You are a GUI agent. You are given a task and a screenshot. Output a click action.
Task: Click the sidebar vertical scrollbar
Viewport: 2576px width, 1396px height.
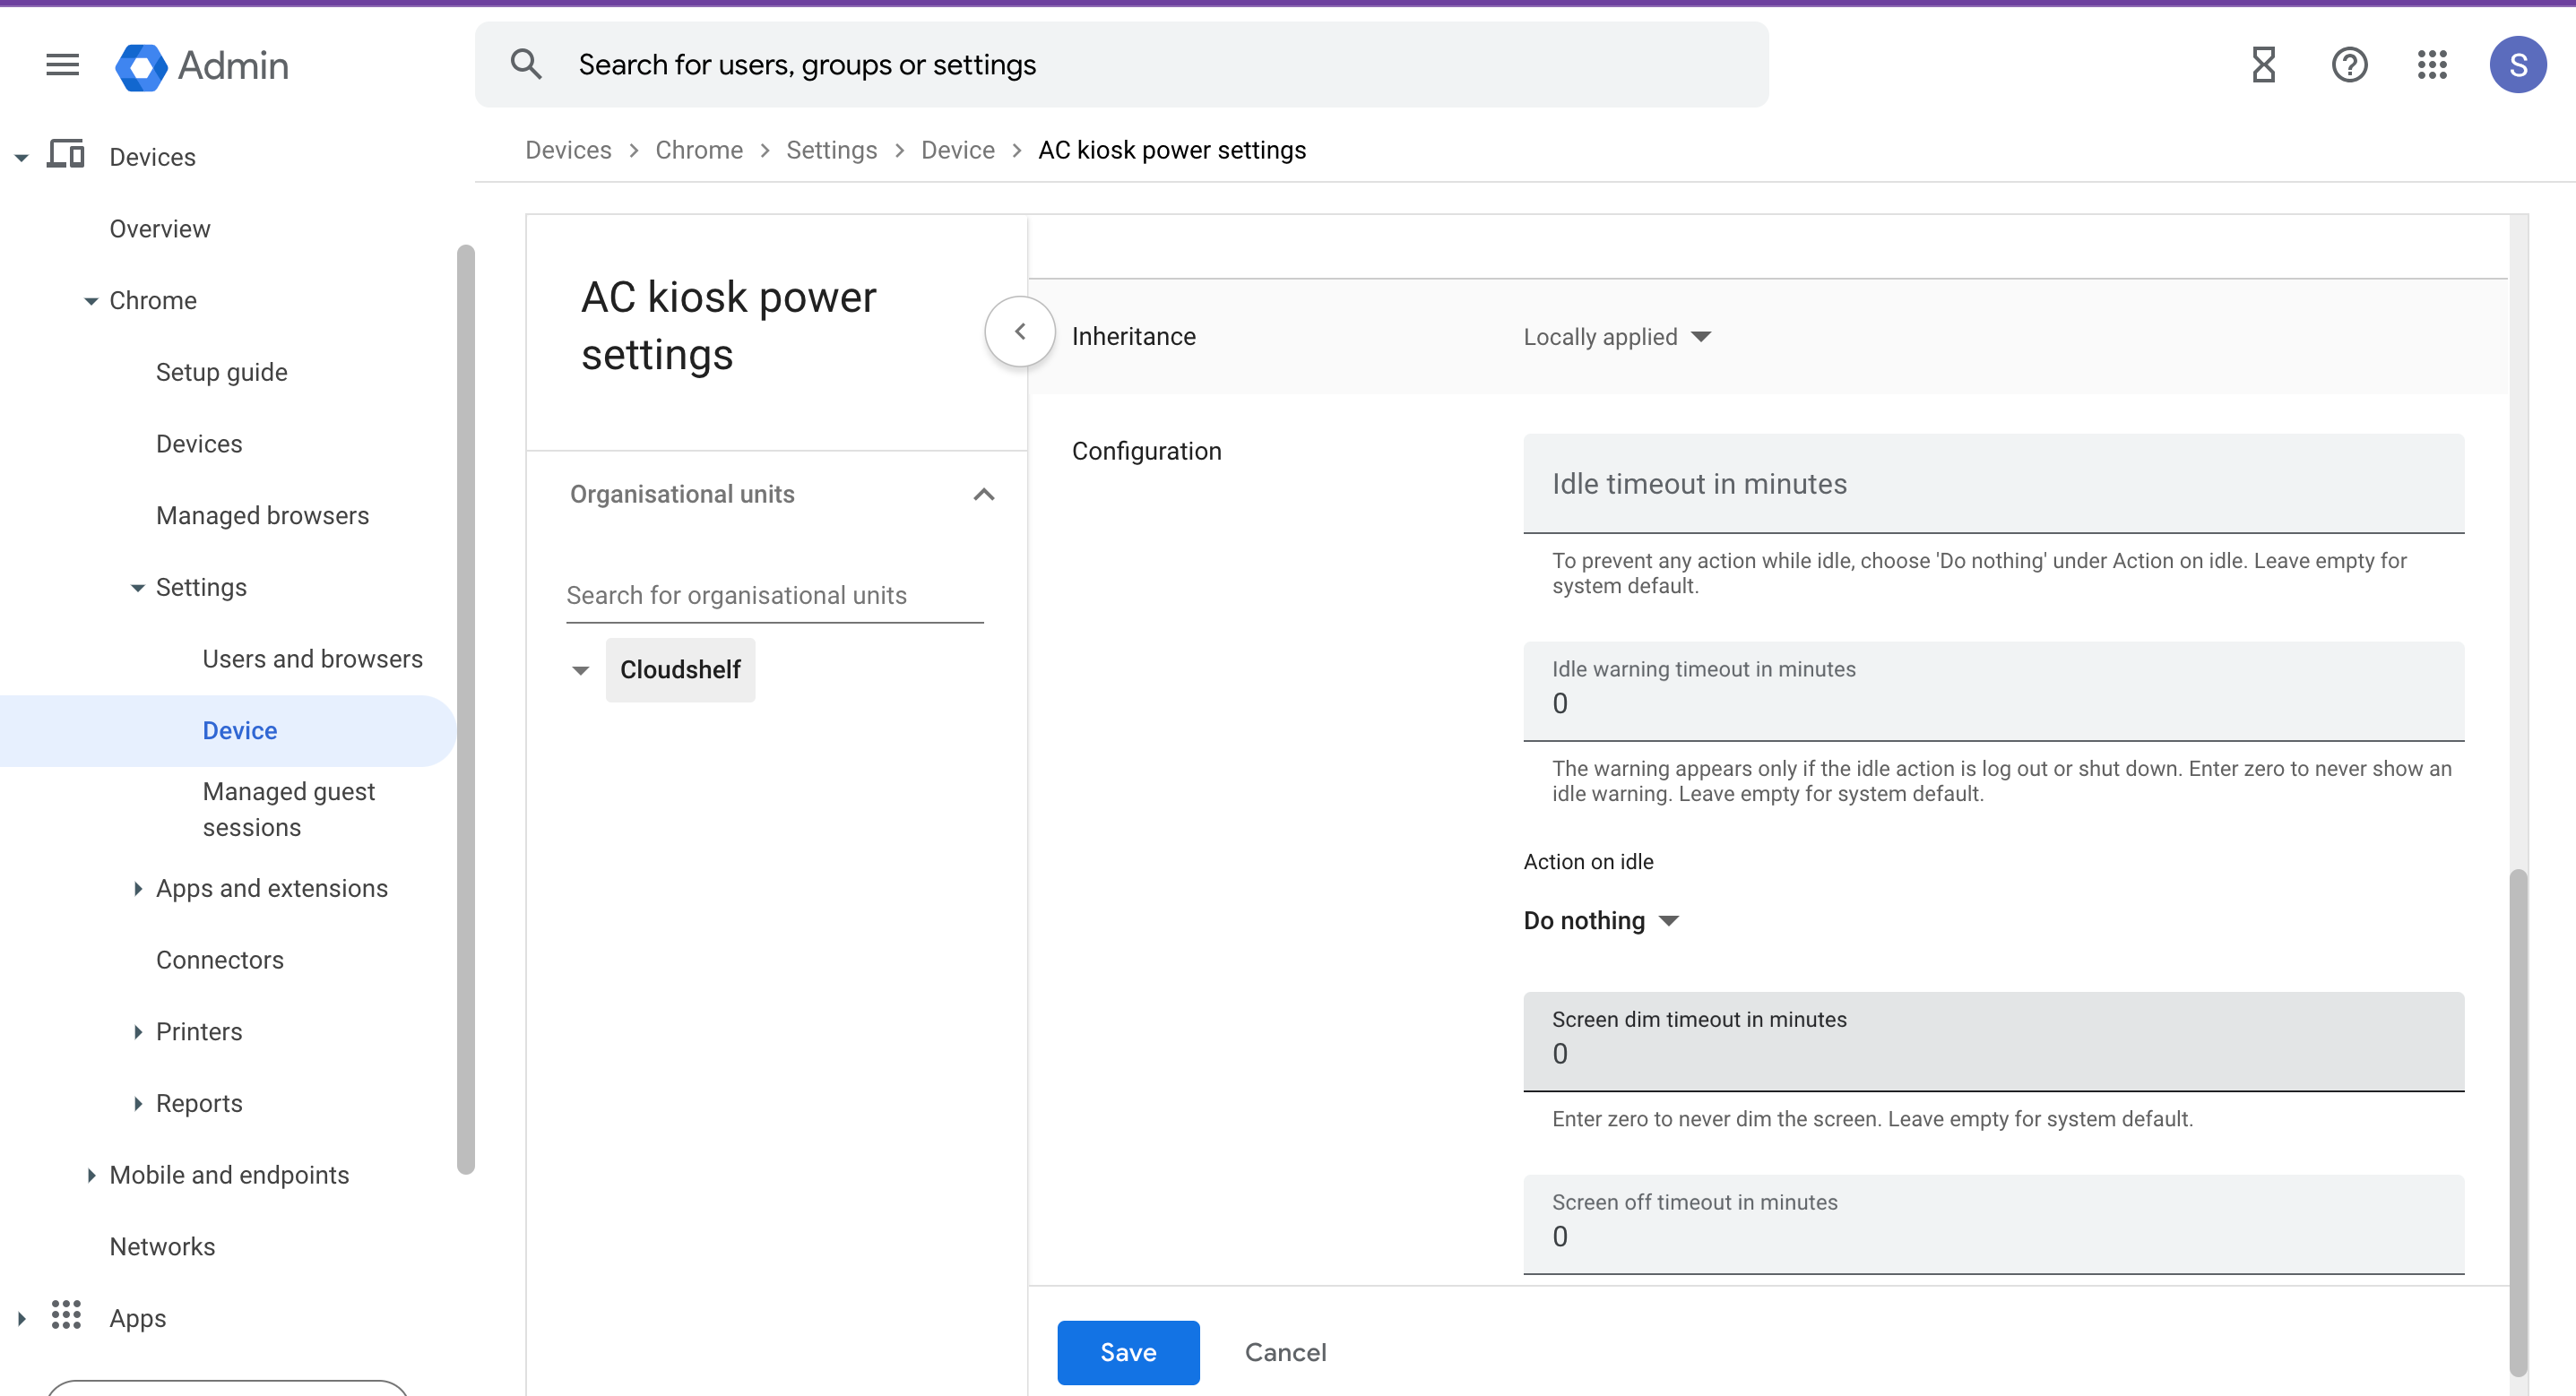[465, 708]
